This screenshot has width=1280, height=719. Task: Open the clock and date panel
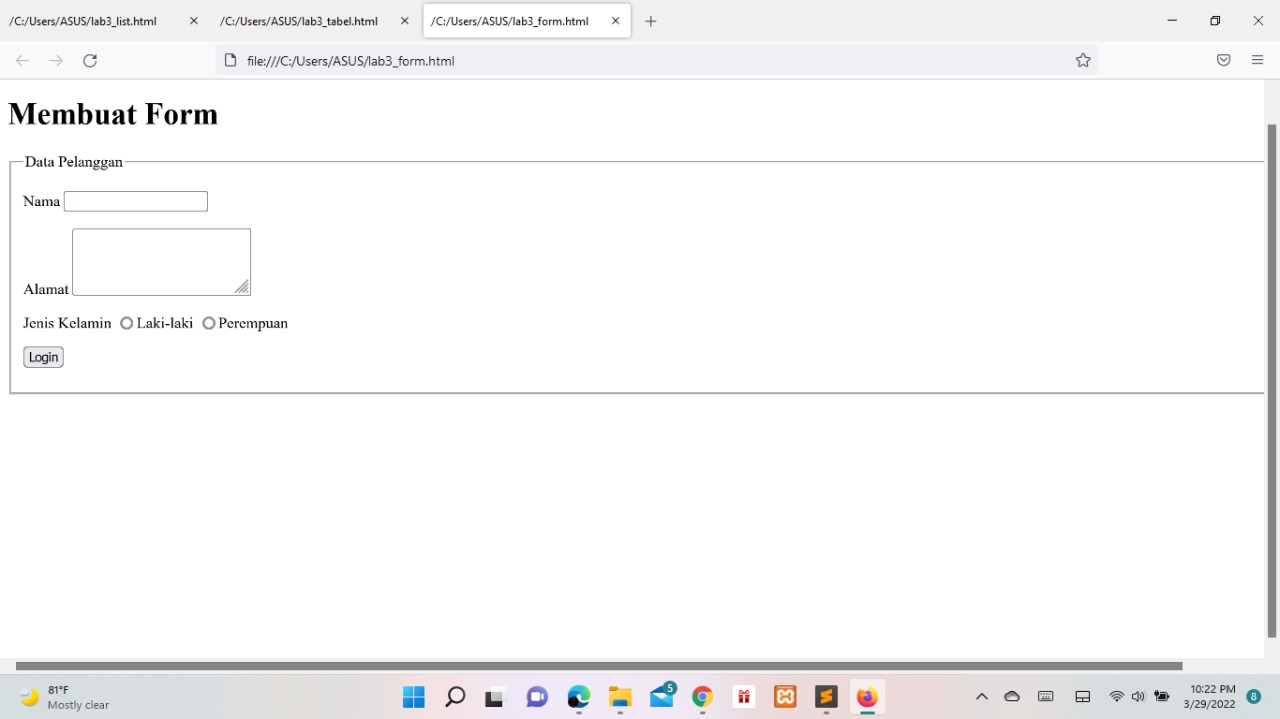(1209, 697)
